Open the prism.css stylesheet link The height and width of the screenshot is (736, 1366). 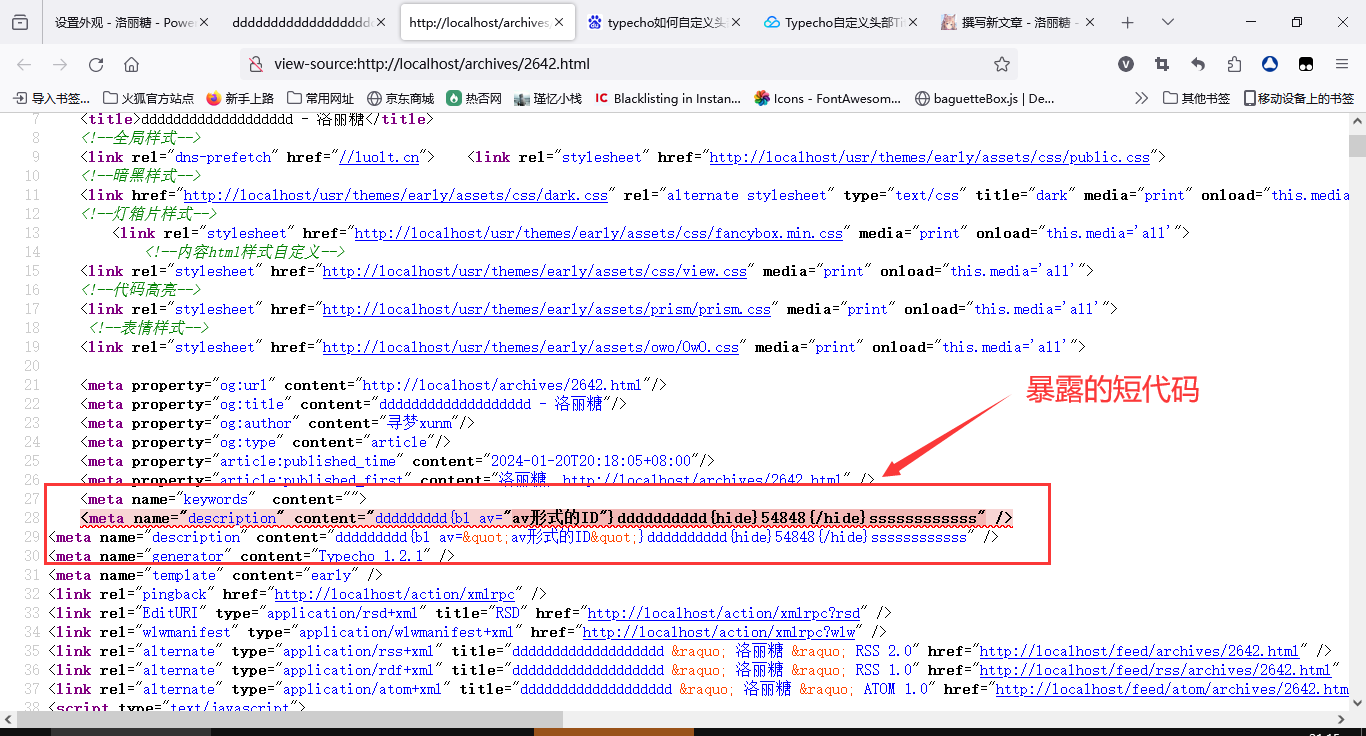[x=546, y=310]
